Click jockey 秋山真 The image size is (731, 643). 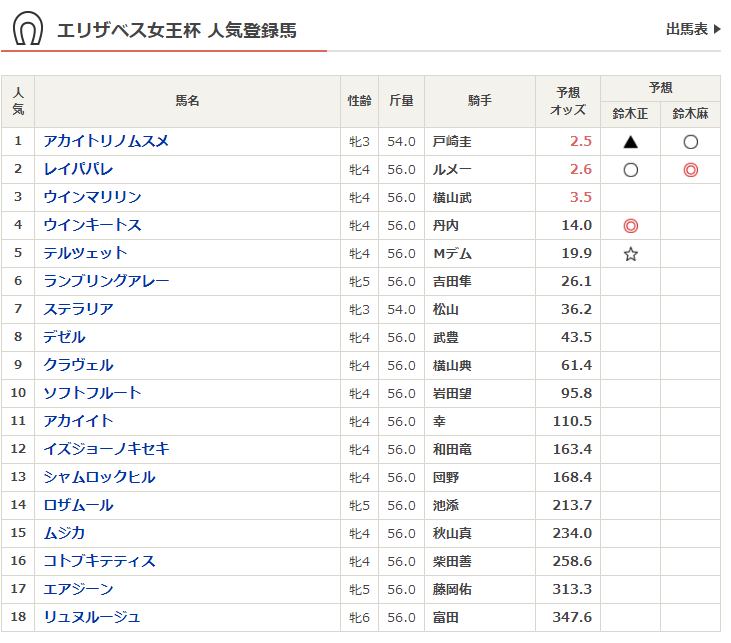[452, 533]
